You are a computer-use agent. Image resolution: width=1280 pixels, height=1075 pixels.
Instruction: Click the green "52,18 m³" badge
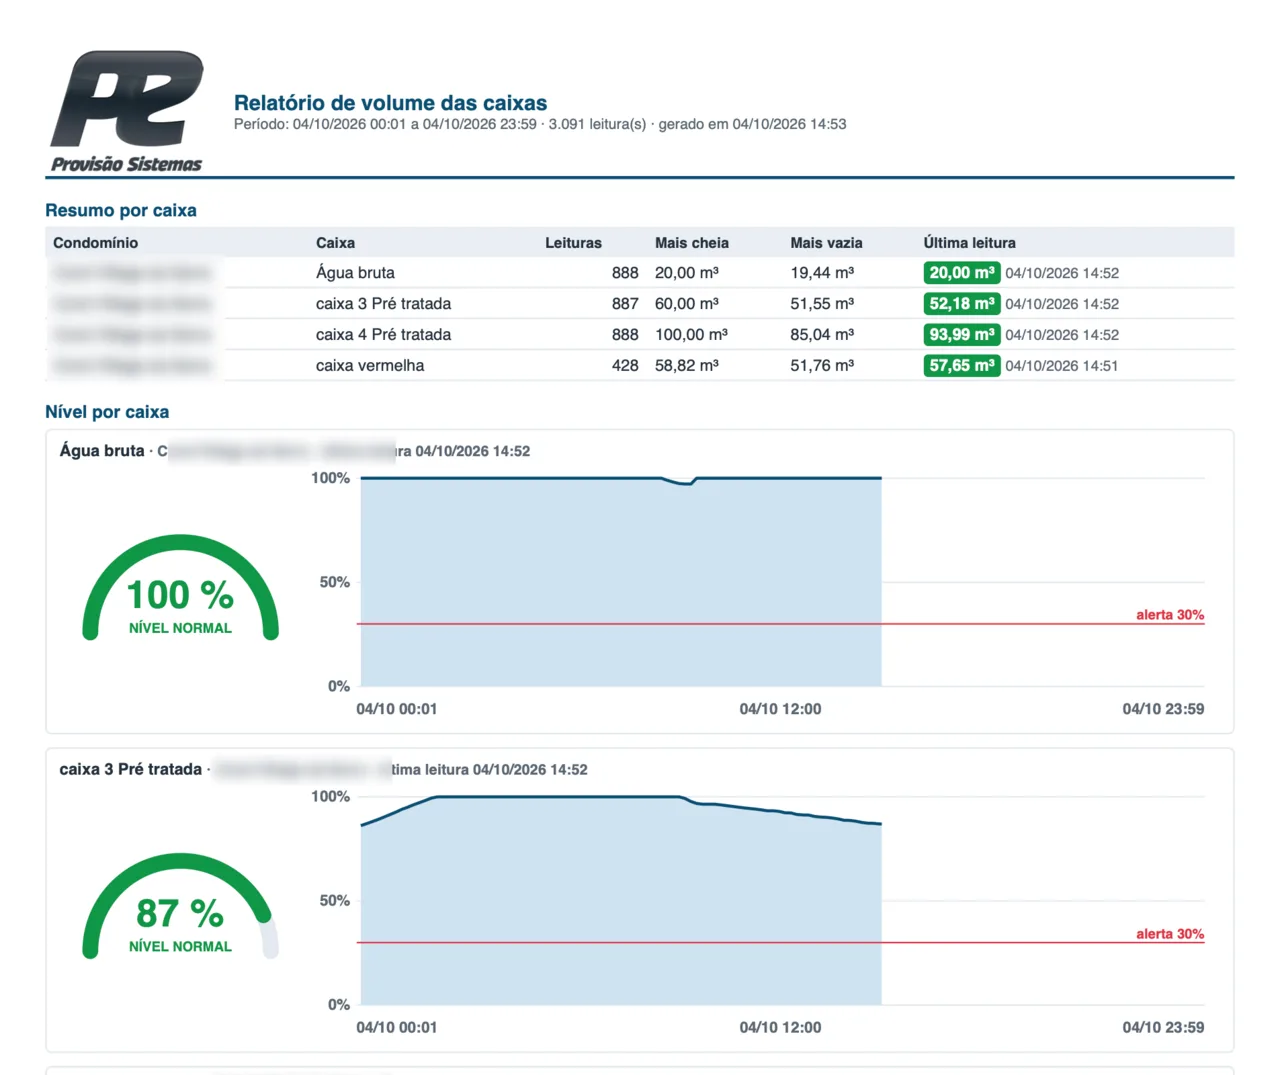pos(962,304)
